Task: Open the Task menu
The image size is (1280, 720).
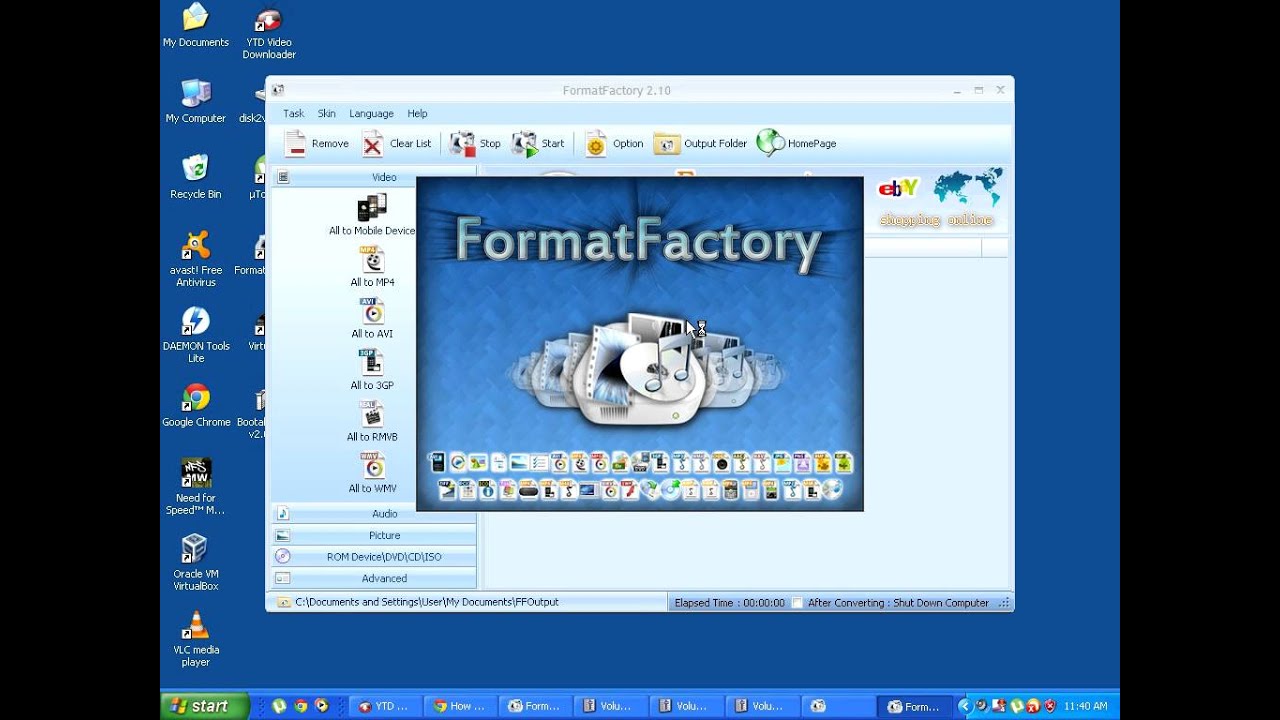Action: pos(293,114)
